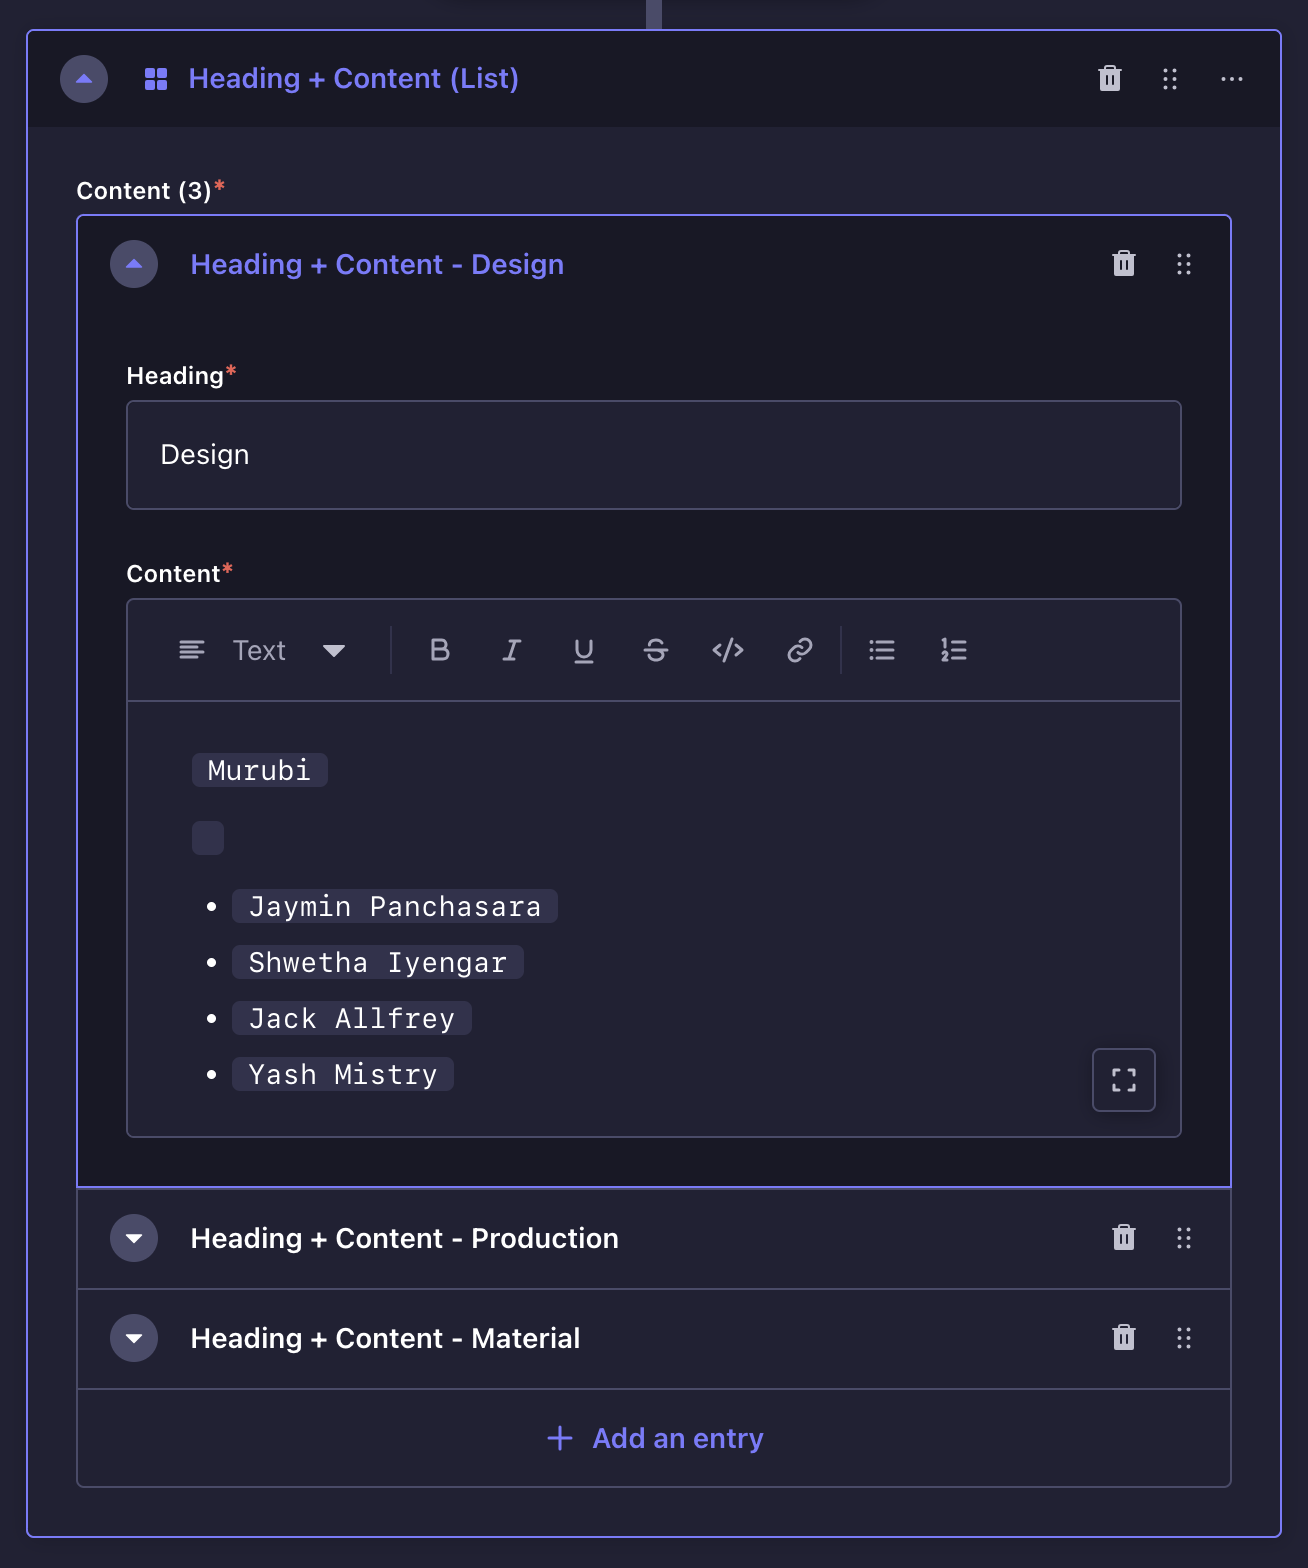Click inside the Heading field showing Design
1308x1568 pixels.
coord(652,455)
